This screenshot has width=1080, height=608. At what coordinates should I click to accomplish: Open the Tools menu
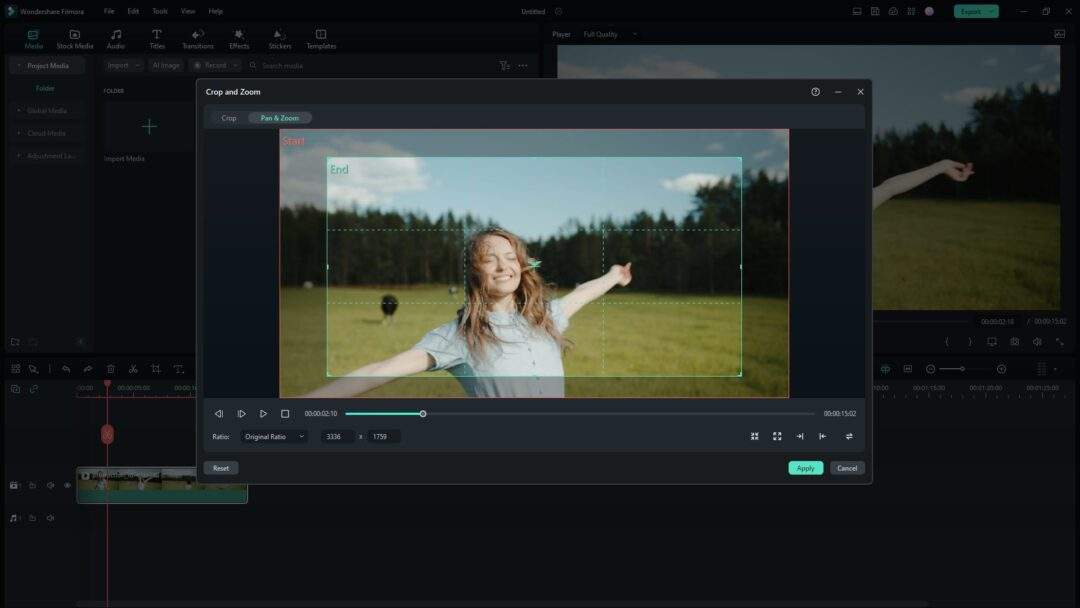click(x=158, y=11)
